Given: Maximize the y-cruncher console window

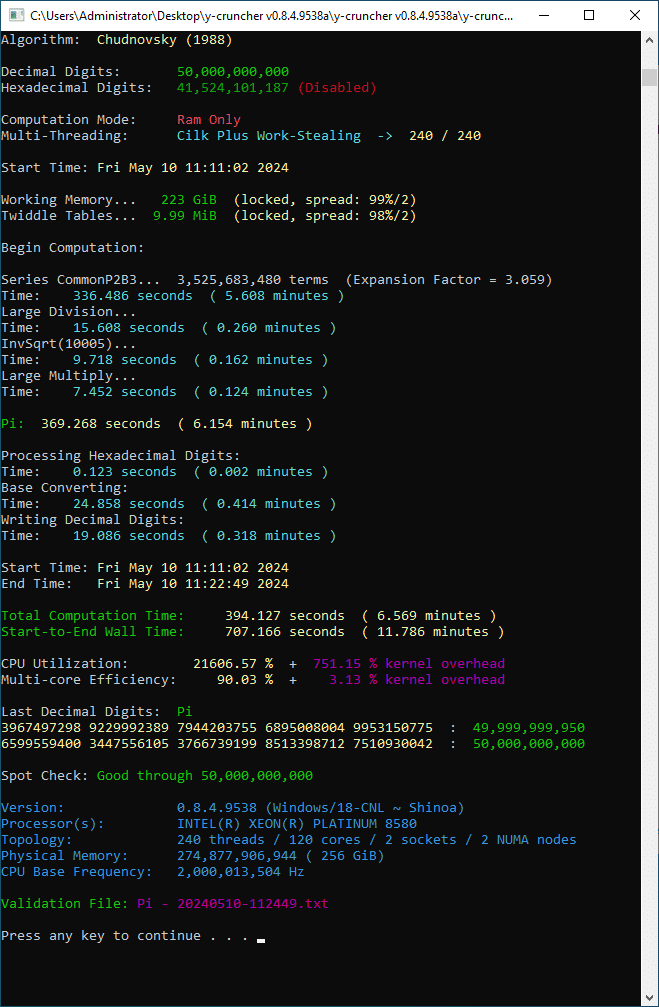Looking at the screenshot, I should pos(588,15).
